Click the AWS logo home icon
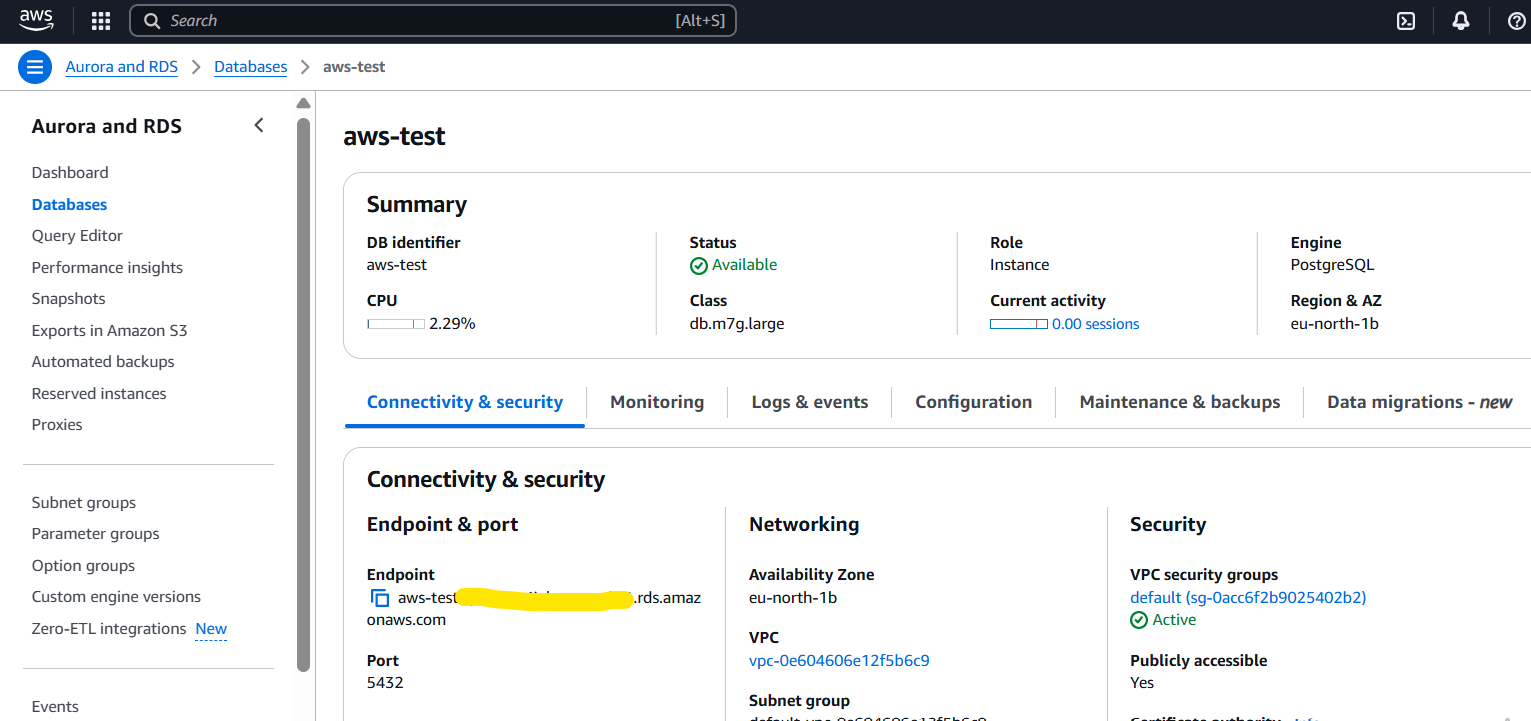 click(36, 20)
